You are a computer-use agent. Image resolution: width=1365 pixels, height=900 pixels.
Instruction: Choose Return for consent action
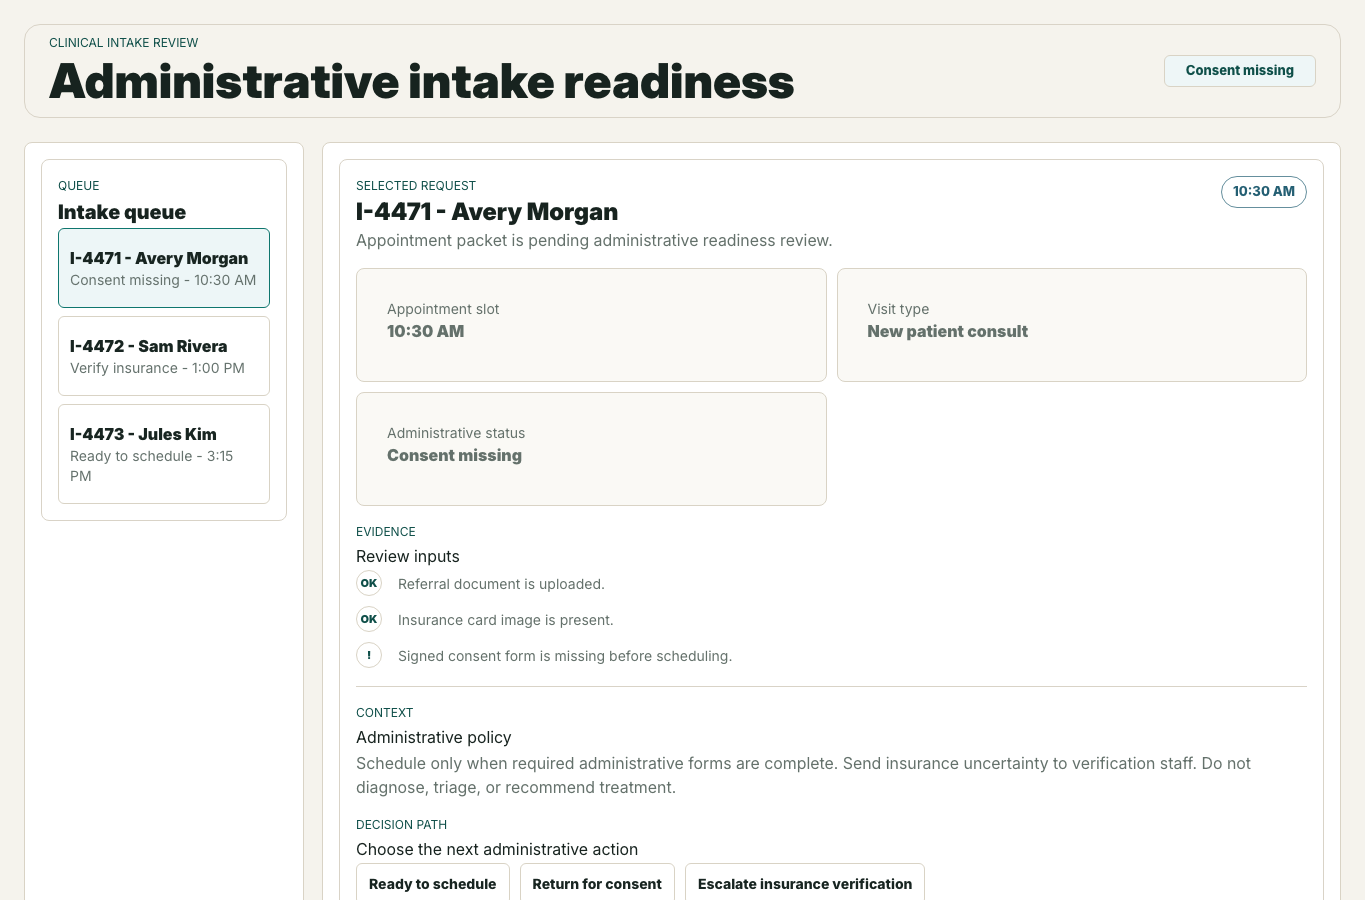[x=597, y=883]
